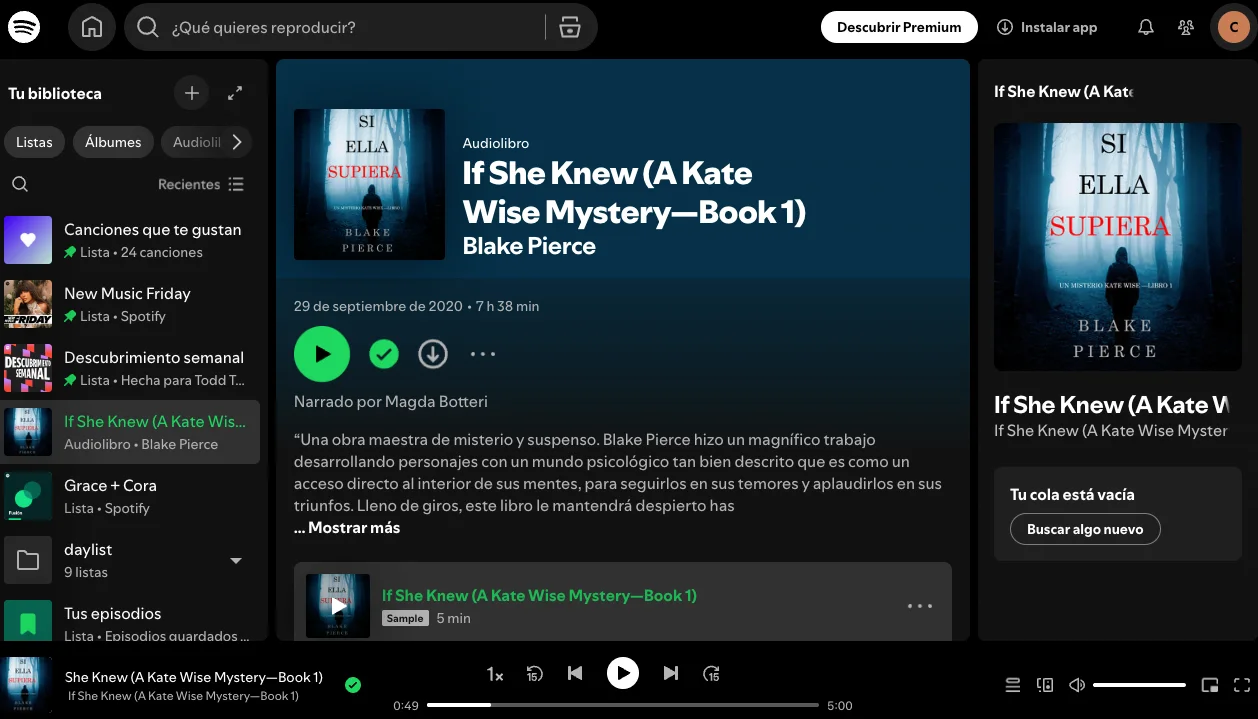Click large cover in right panel
This screenshot has height=719, width=1258.
(x=1118, y=247)
